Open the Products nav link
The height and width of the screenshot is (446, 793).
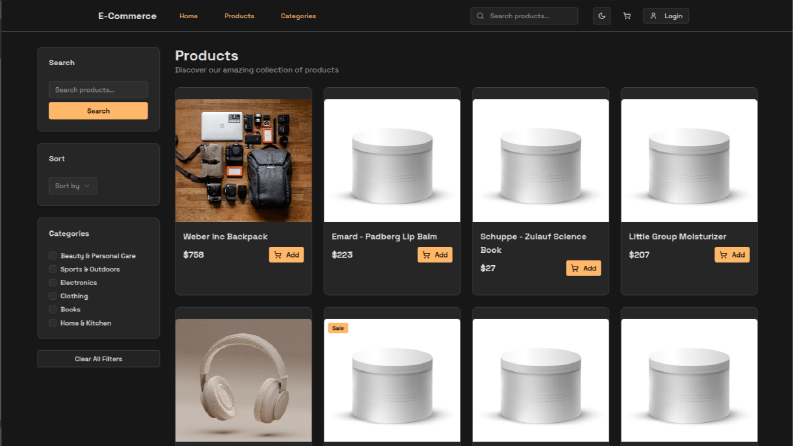239,16
